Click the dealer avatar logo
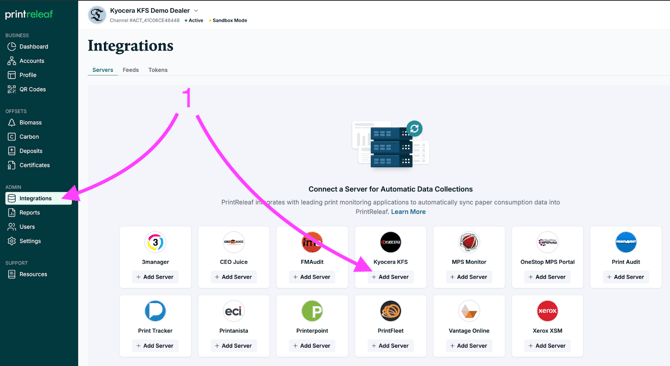Image resolution: width=670 pixels, height=366 pixels. 97,15
